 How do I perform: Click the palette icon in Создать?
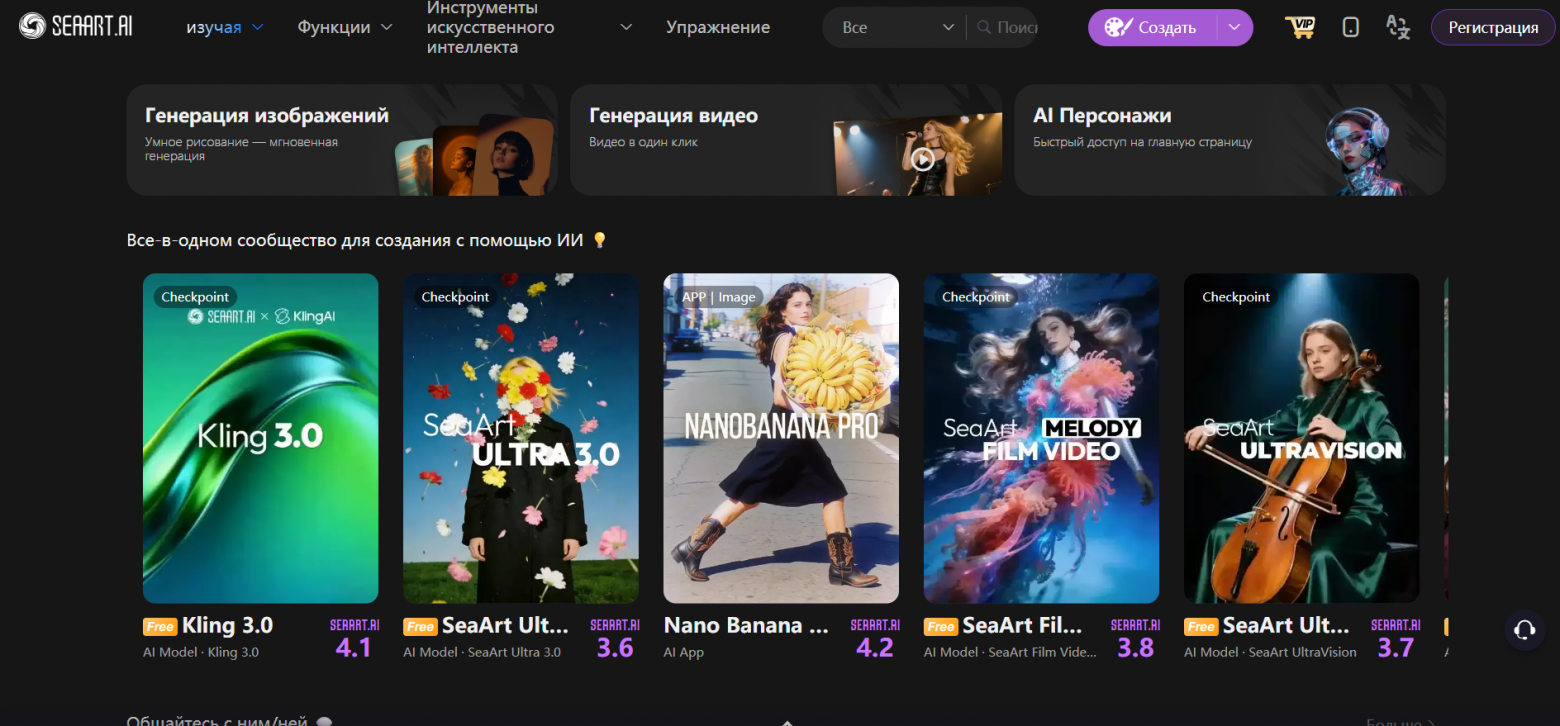(x=1118, y=27)
